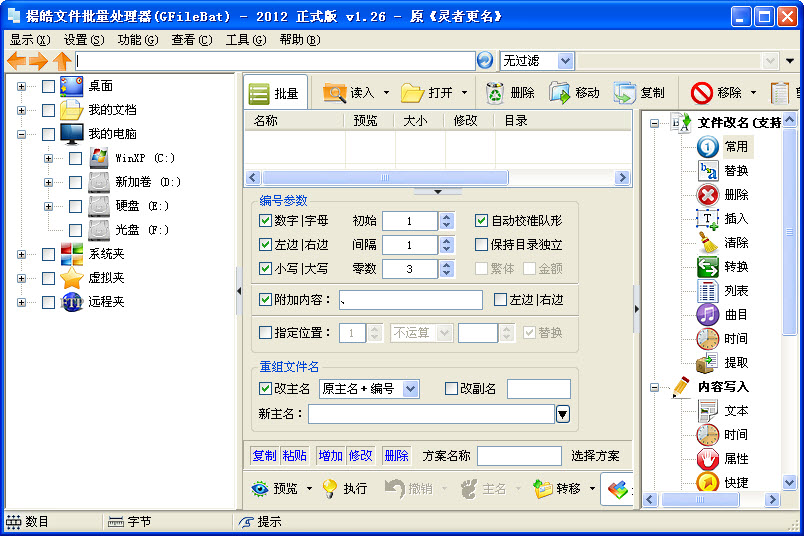Toggle 改主名 checkbox

click(x=265, y=389)
